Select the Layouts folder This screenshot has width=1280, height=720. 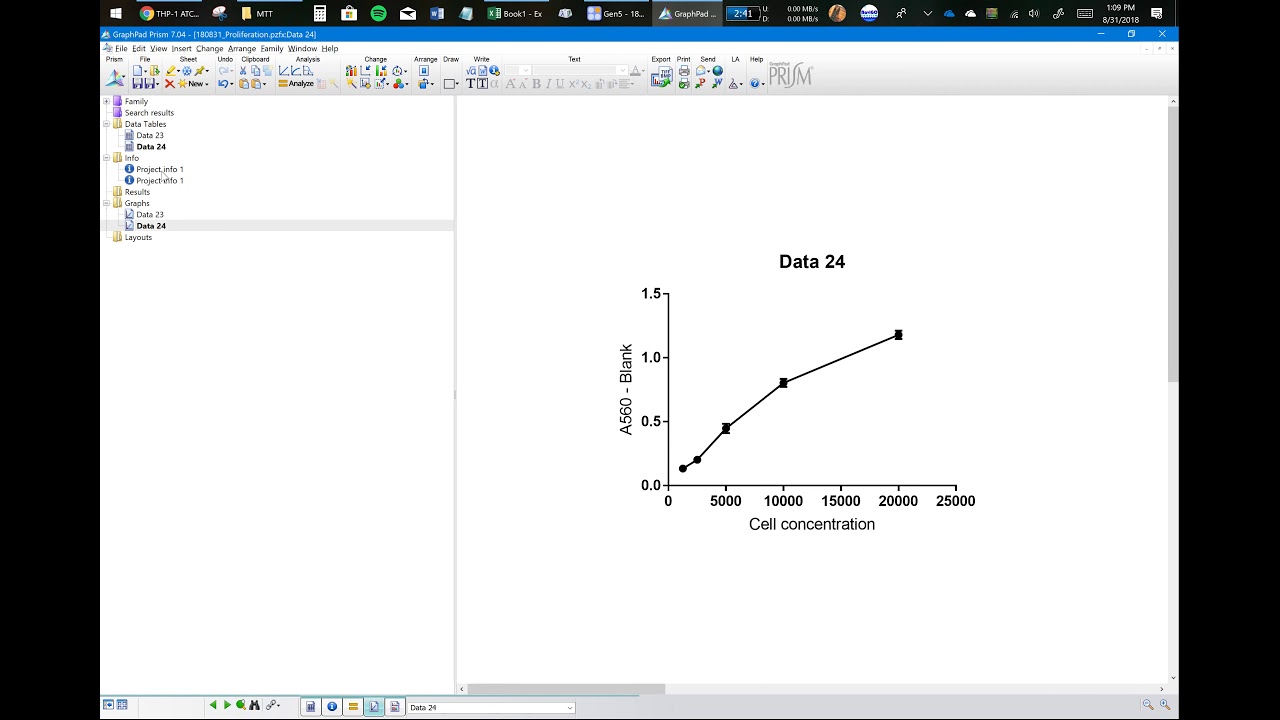tap(138, 237)
